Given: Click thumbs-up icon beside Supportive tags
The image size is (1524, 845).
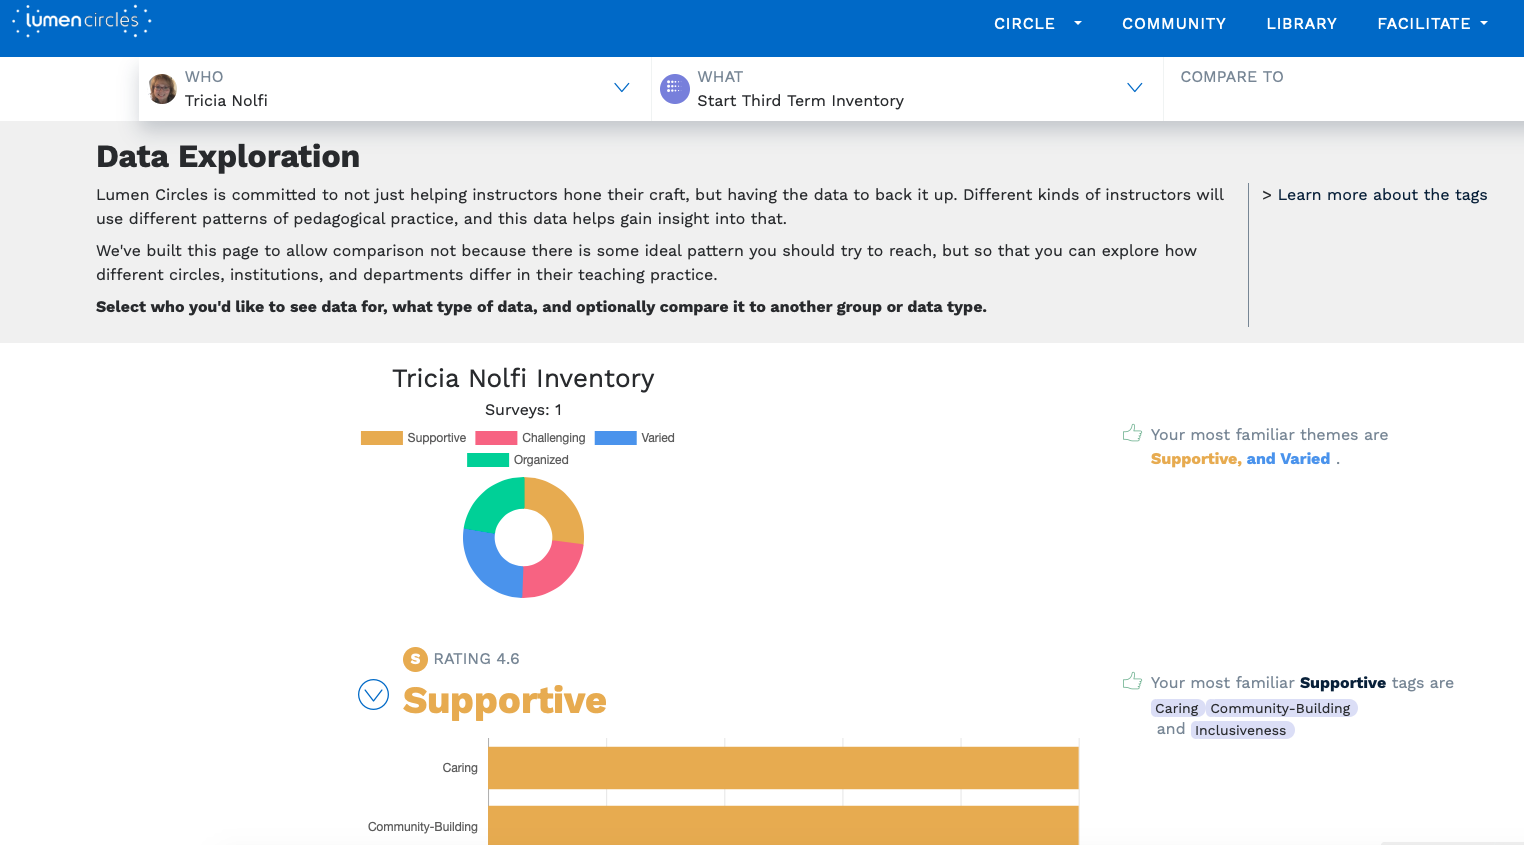Looking at the screenshot, I should 1132,682.
